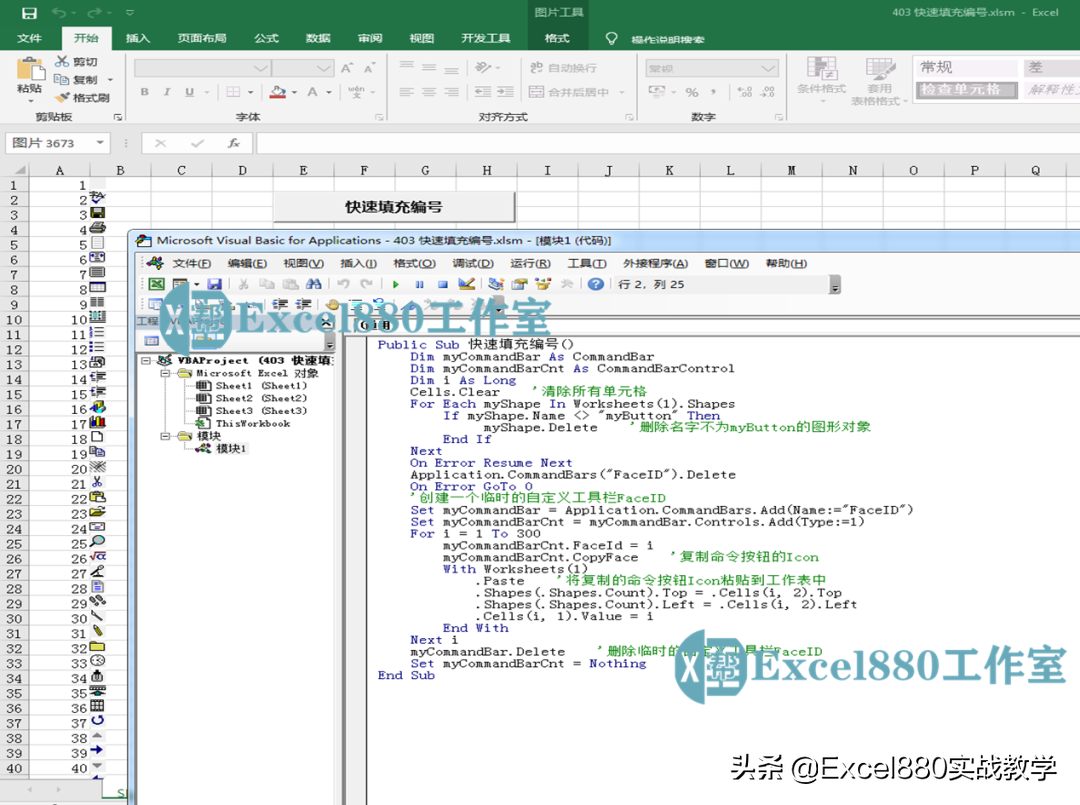The width and height of the screenshot is (1080, 805).
Task: Switch to the 开发工具 ribbon tab
Action: 486,38
